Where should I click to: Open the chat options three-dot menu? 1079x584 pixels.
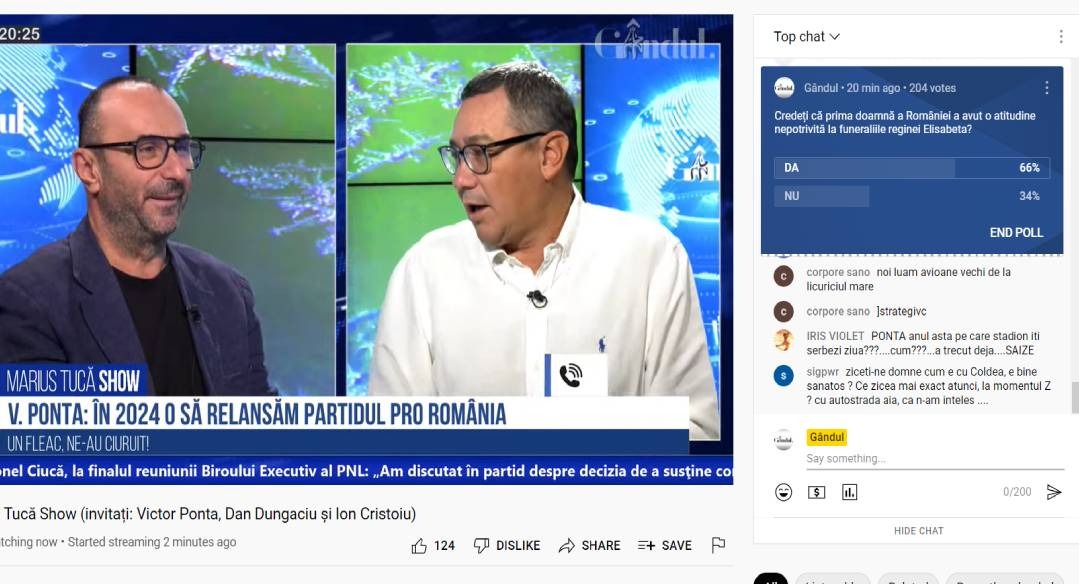click(x=1060, y=36)
